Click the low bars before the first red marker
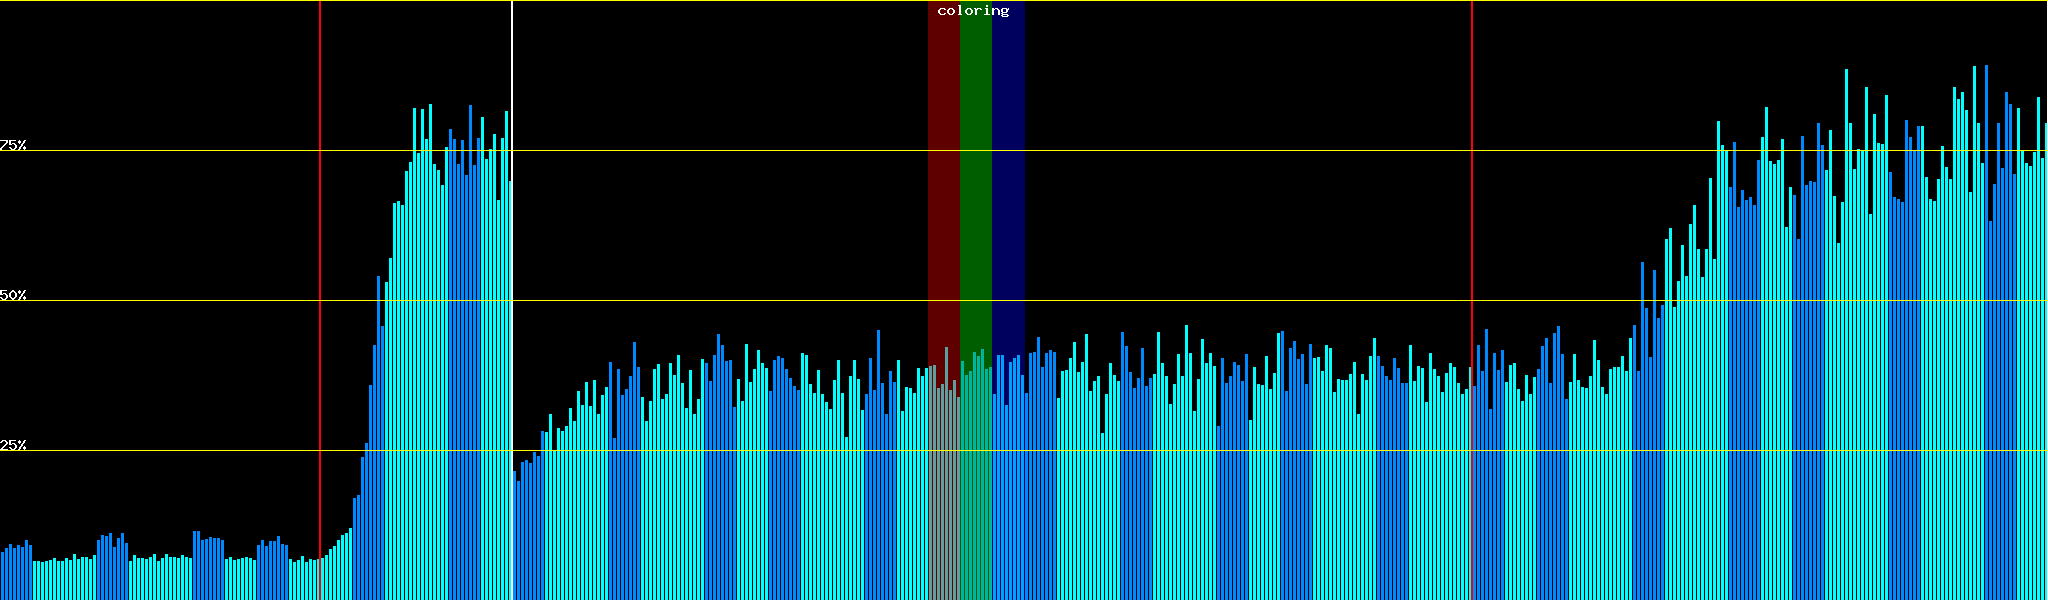 (160, 578)
